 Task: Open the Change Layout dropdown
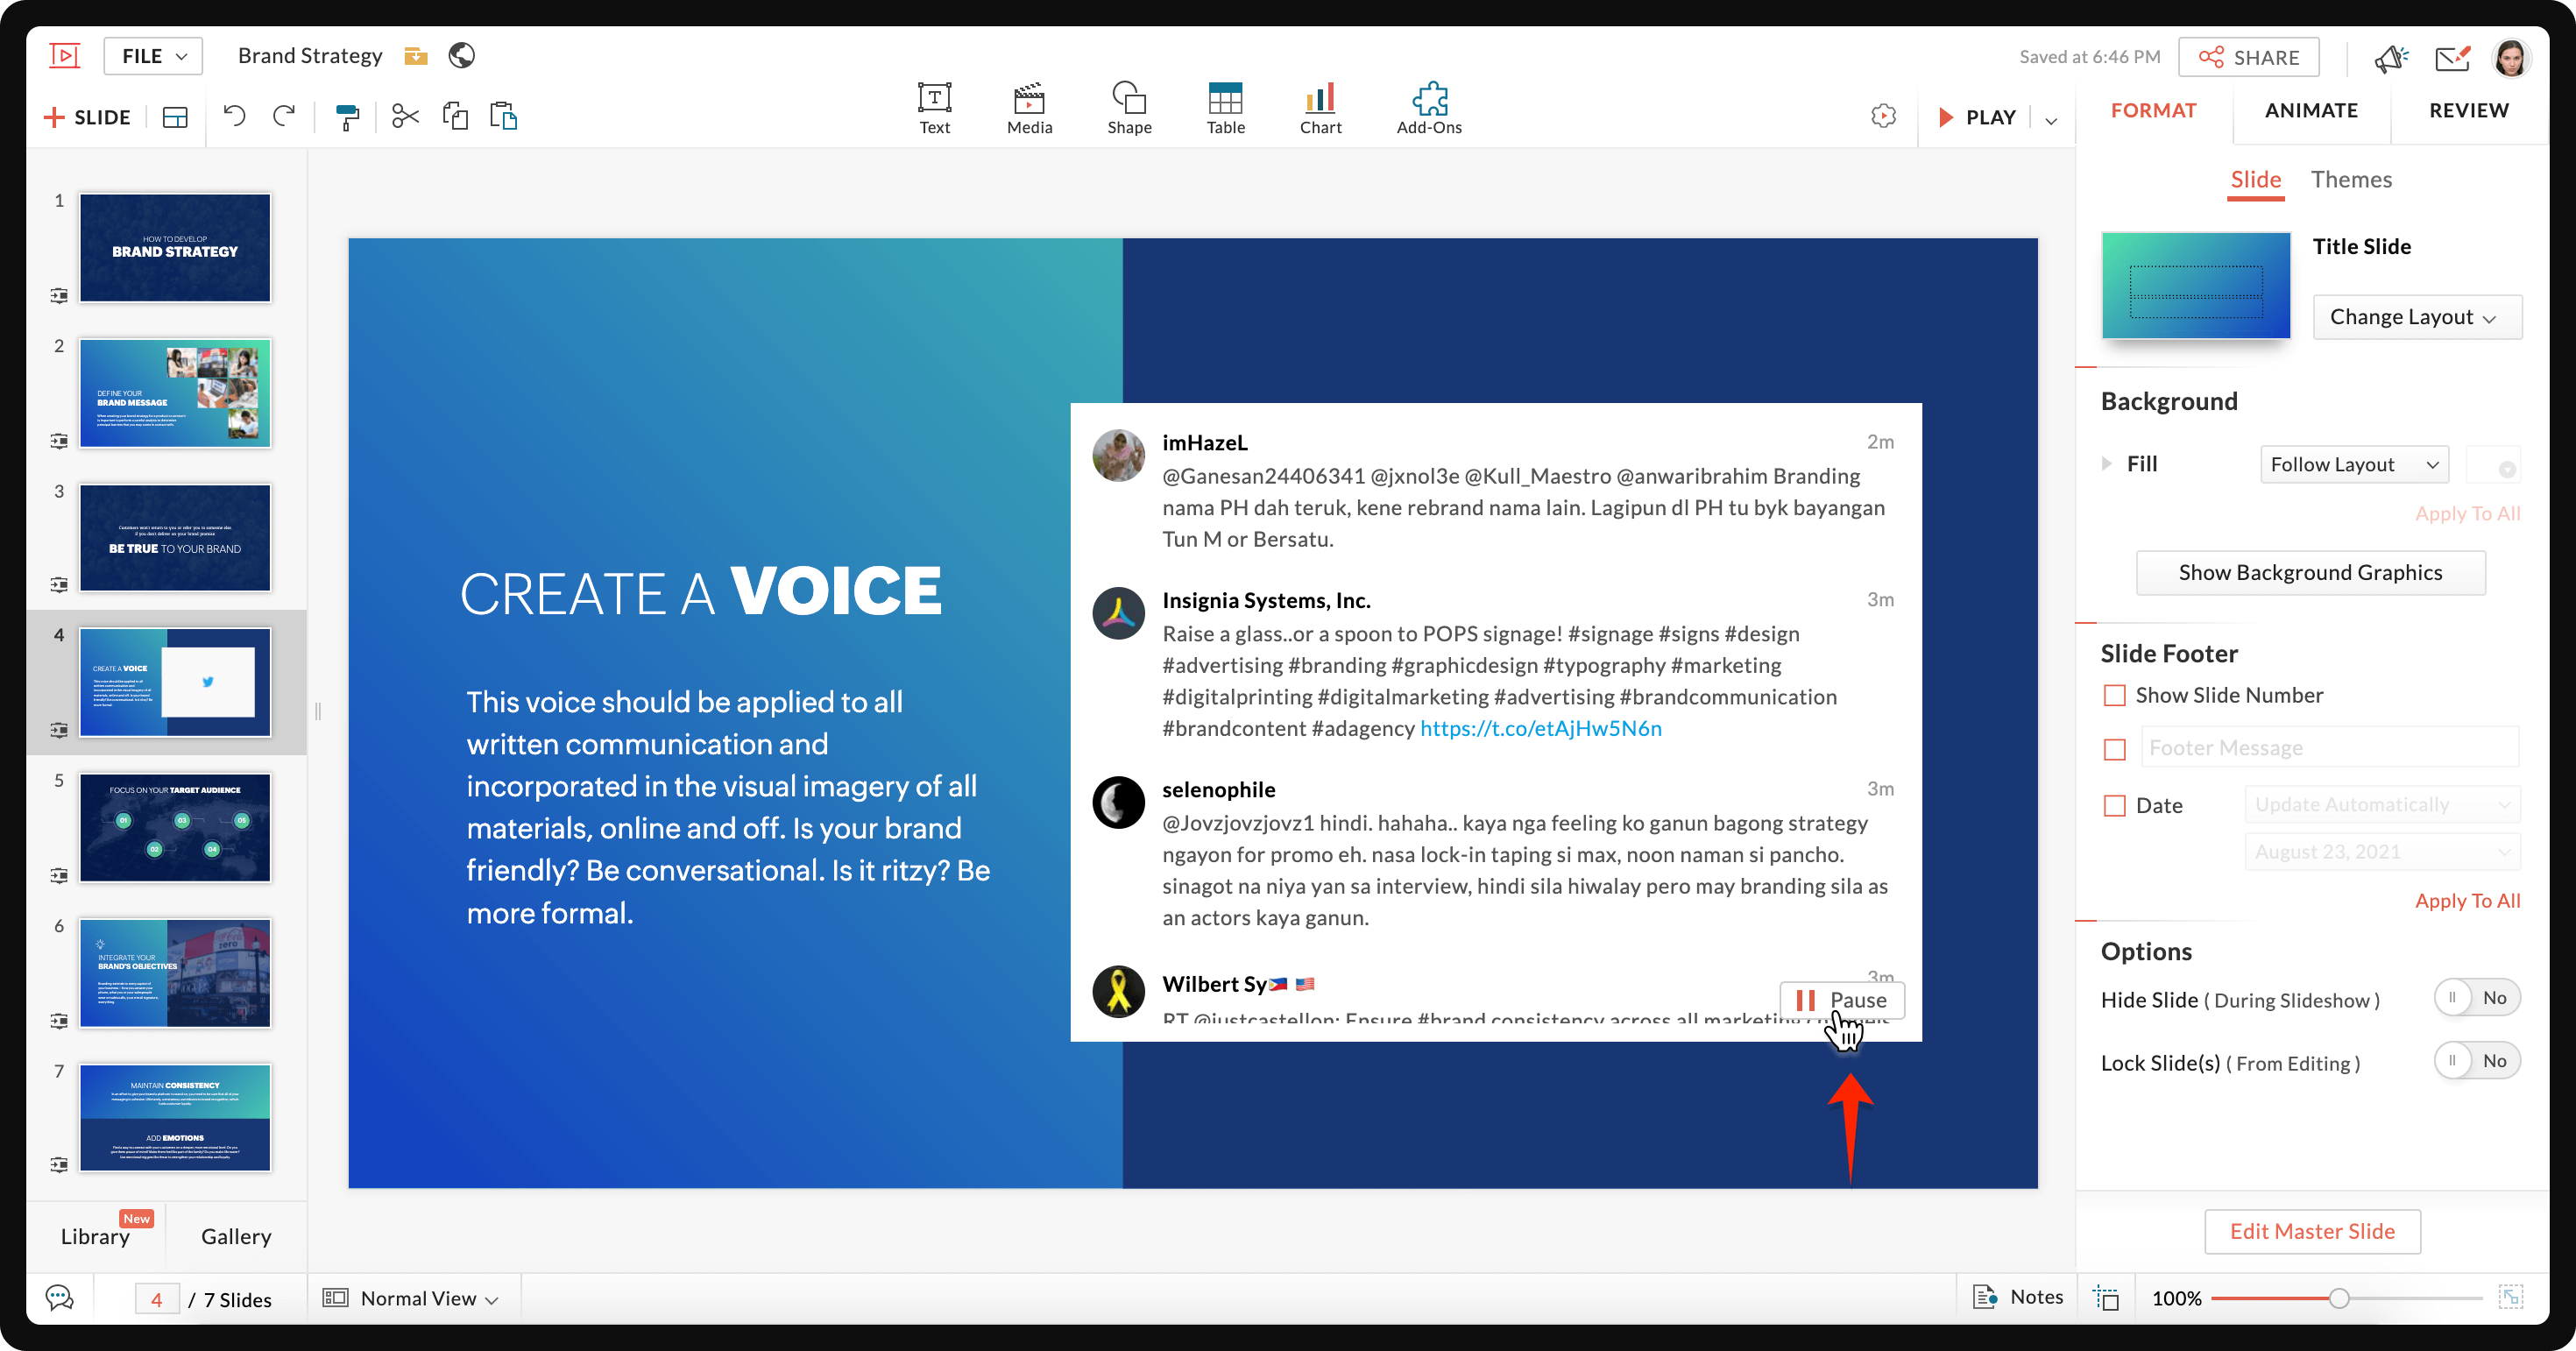[x=2416, y=317]
